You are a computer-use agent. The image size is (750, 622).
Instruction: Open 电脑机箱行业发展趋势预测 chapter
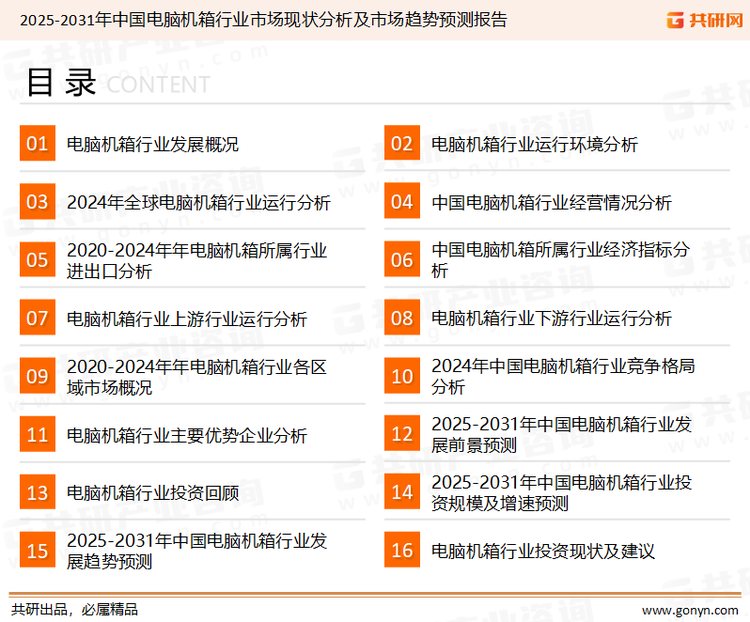point(197,551)
